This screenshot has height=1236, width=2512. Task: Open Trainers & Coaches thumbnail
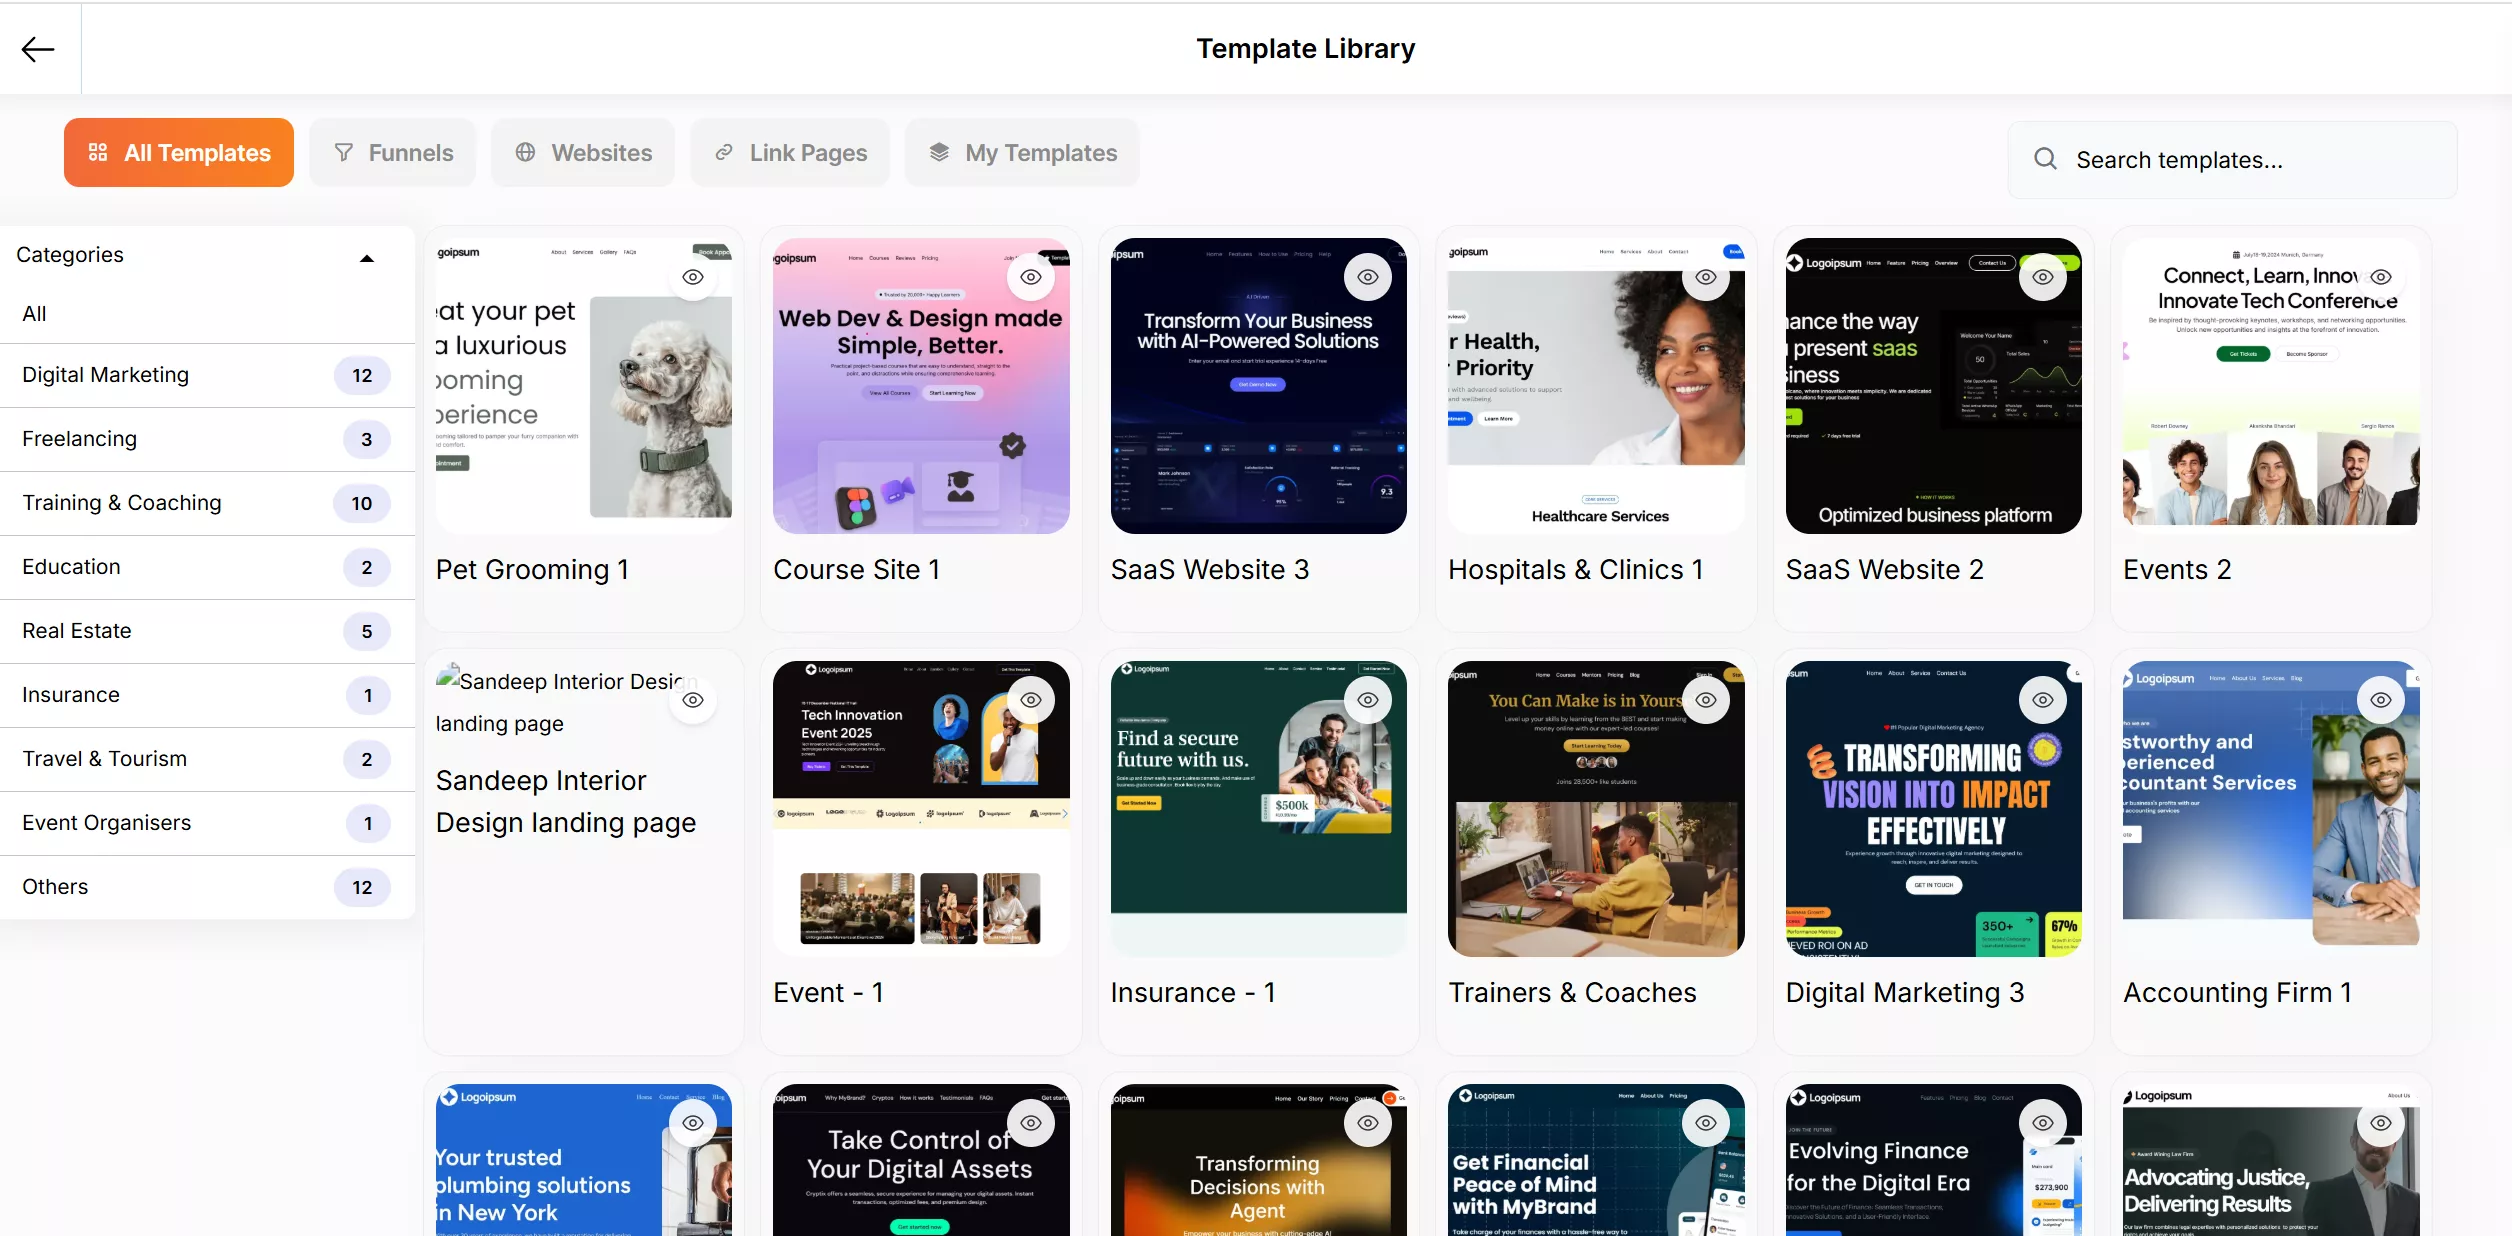[1596, 809]
